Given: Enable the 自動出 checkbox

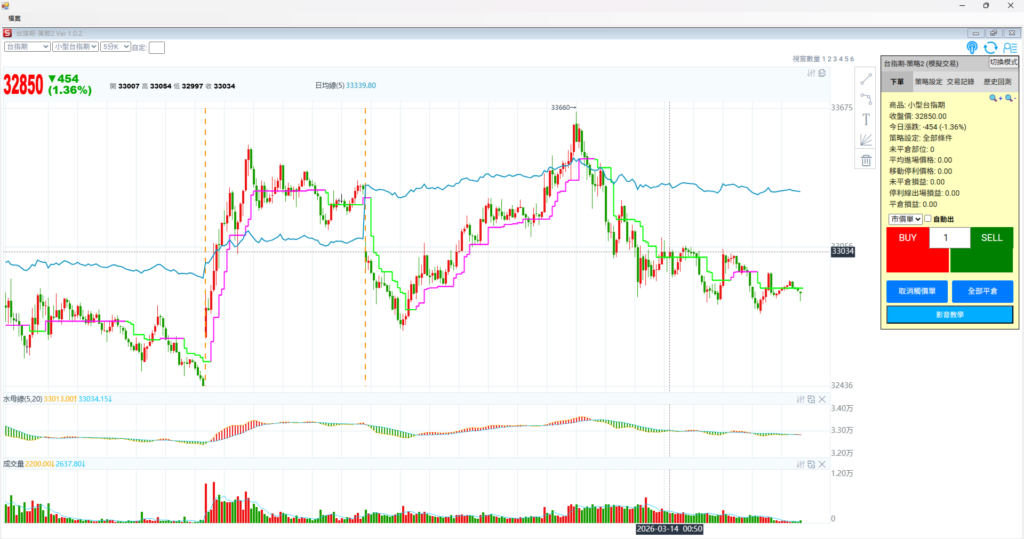Looking at the screenshot, I should click(928, 219).
